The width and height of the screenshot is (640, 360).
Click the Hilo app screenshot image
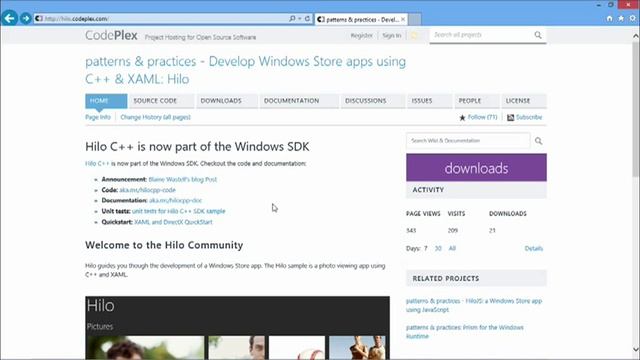(x=237, y=328)
